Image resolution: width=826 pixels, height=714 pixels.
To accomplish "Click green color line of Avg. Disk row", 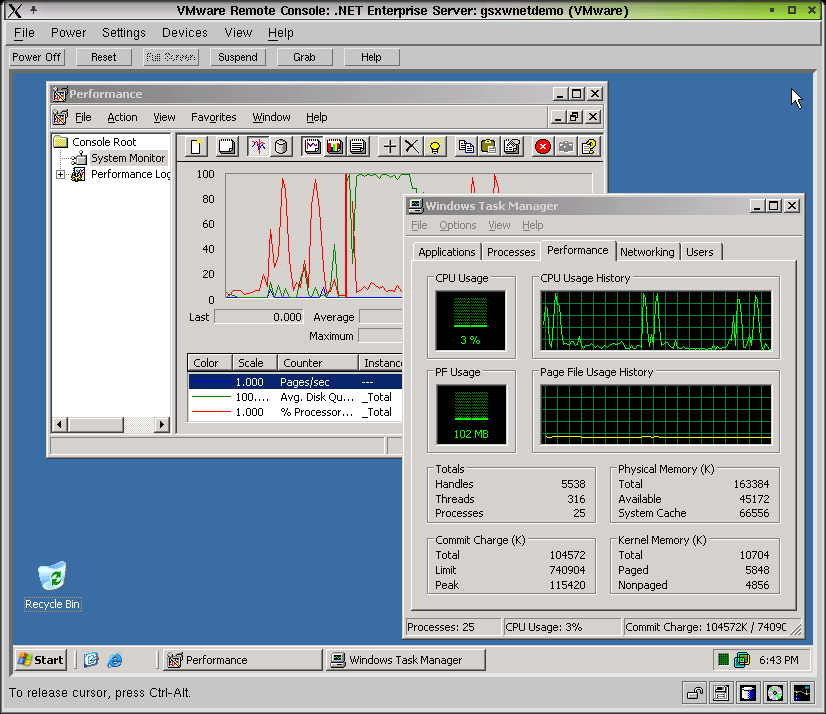I will (x=211, y=397).
